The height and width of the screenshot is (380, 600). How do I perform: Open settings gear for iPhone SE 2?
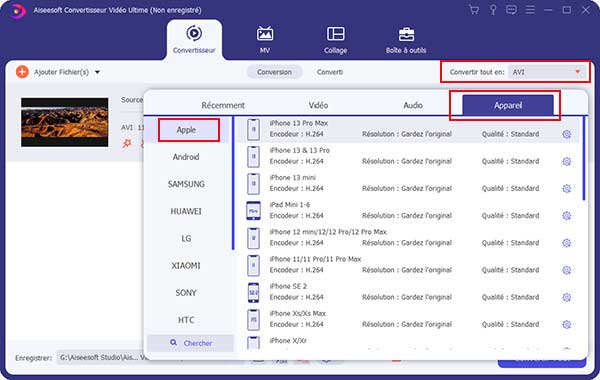tap(567, 297)
